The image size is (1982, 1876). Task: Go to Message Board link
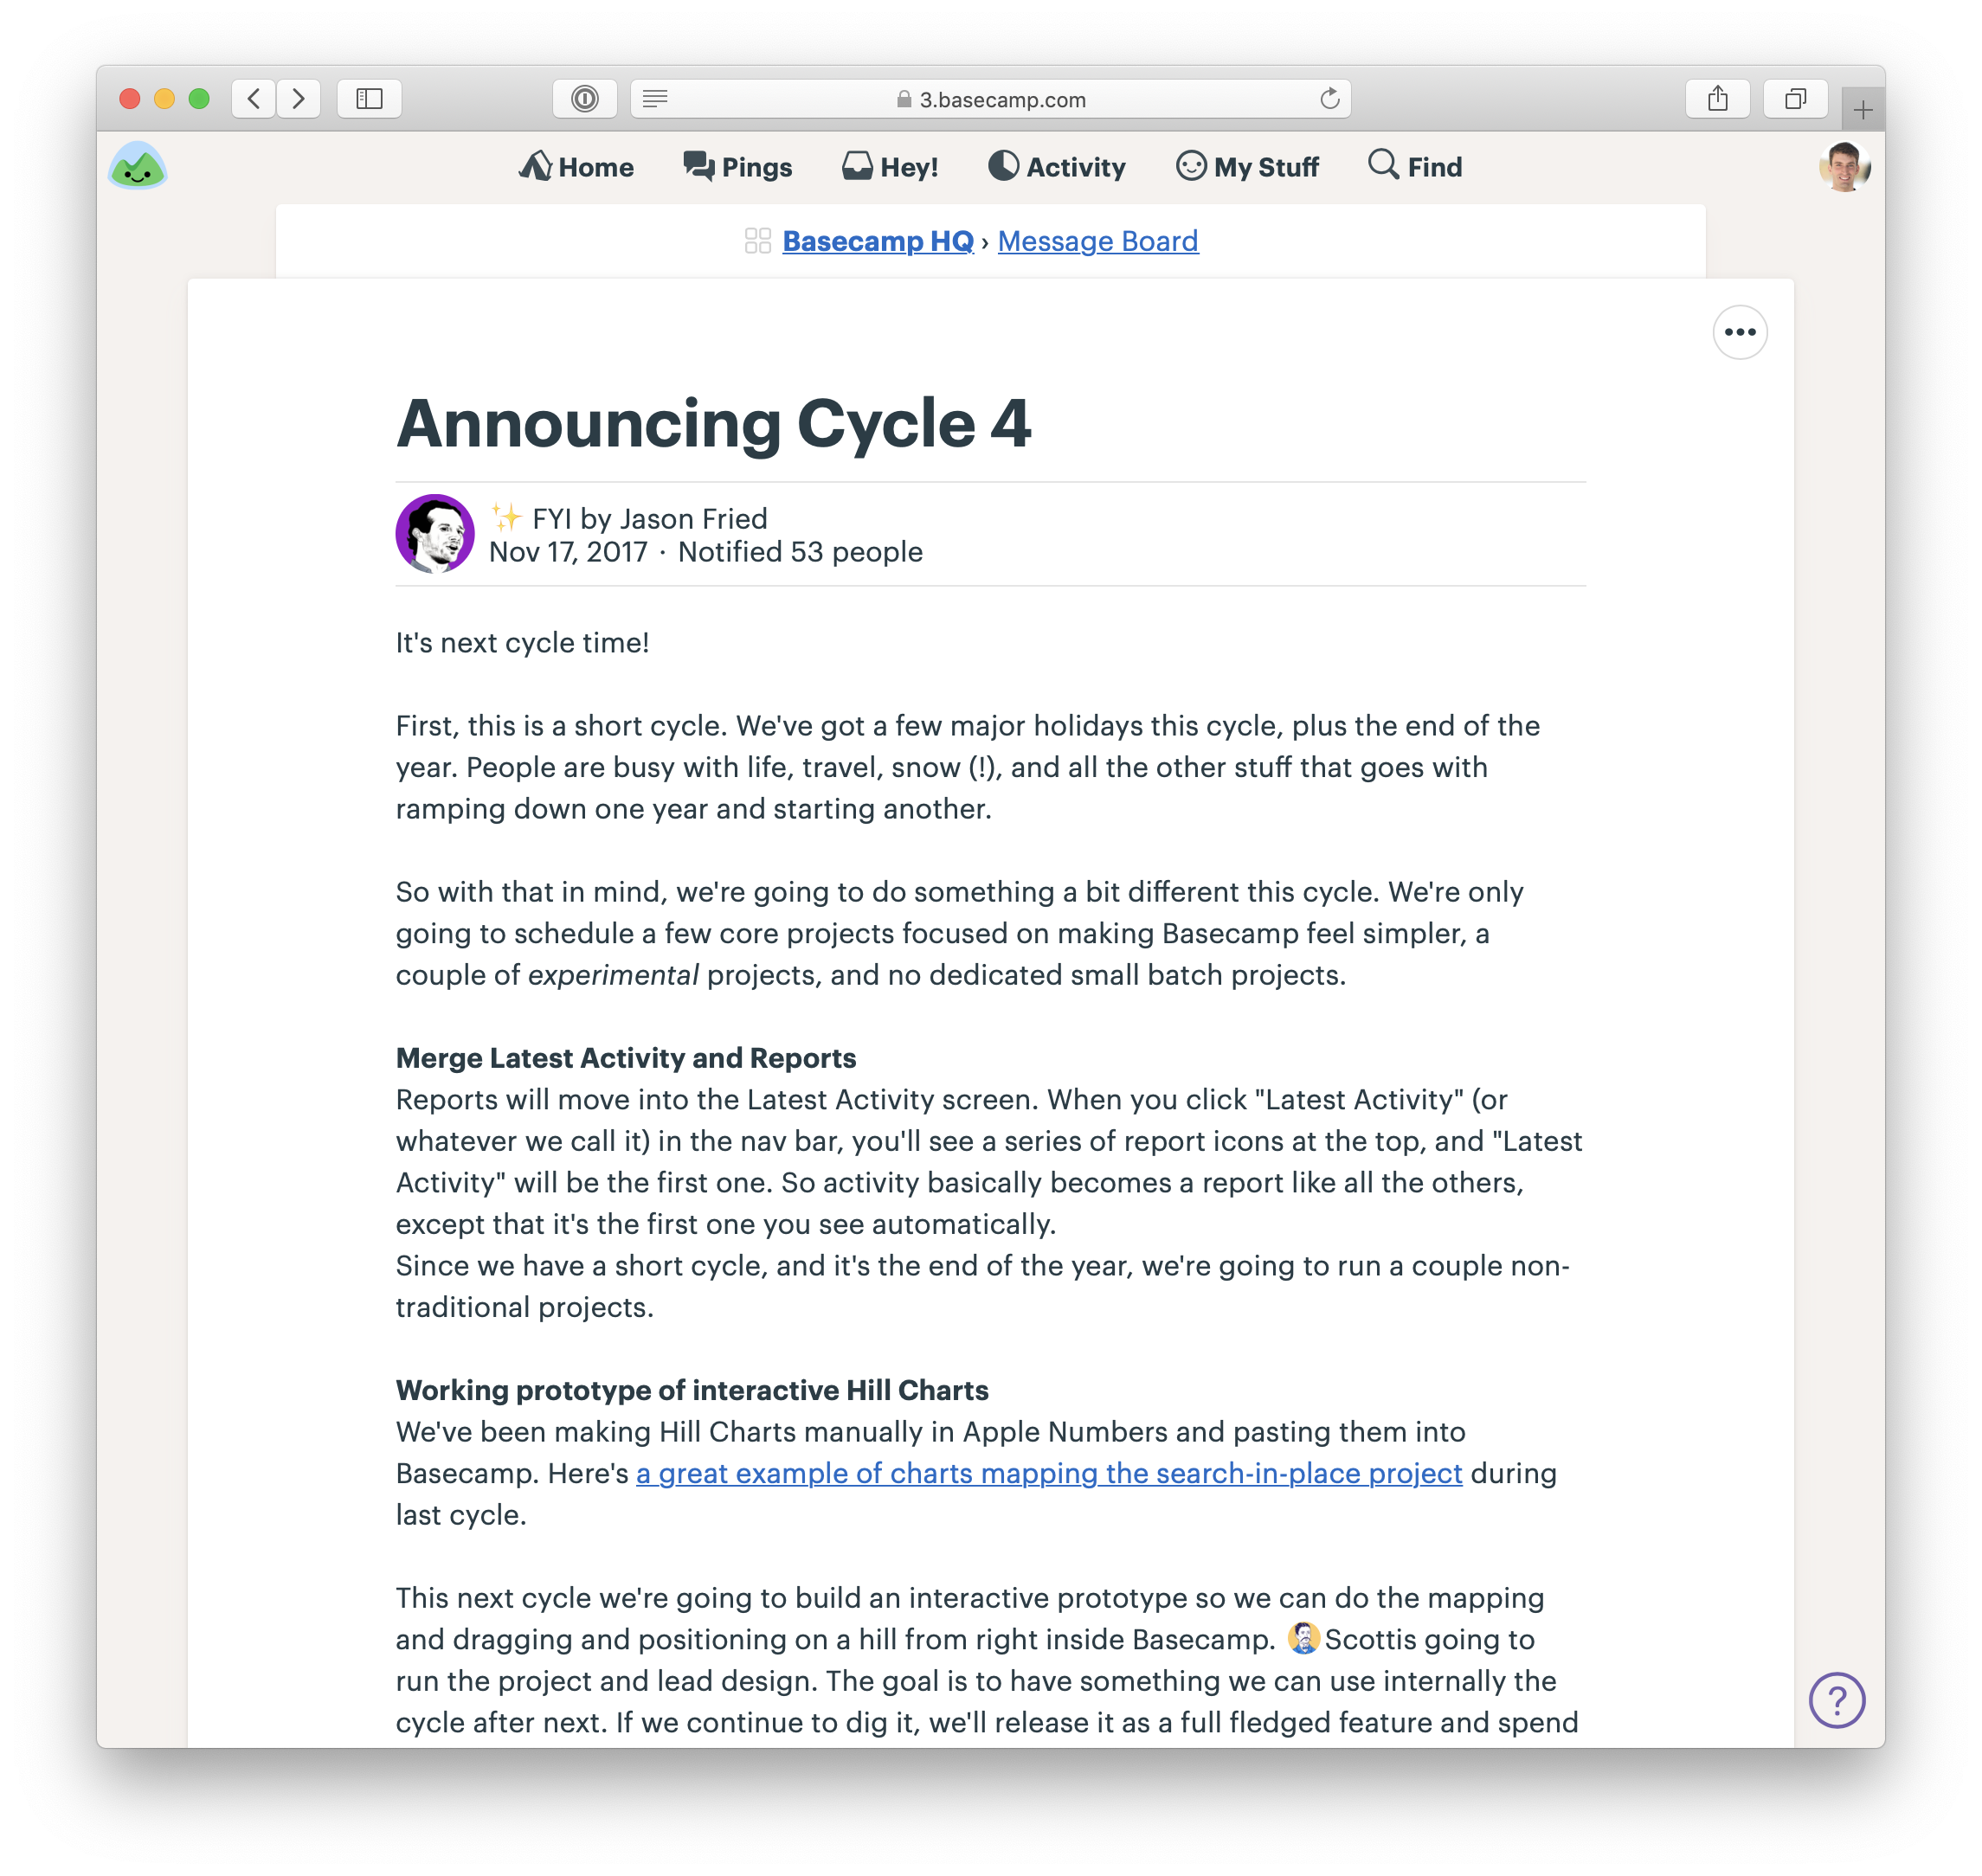(x=1097, y=241)
